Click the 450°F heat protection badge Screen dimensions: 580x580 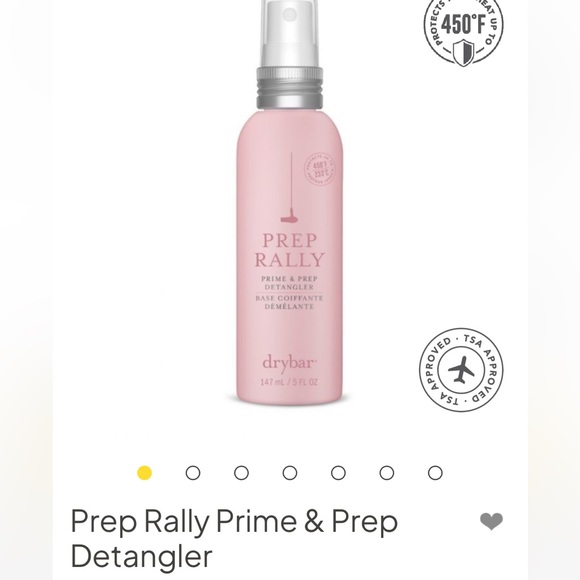point(463,28)
